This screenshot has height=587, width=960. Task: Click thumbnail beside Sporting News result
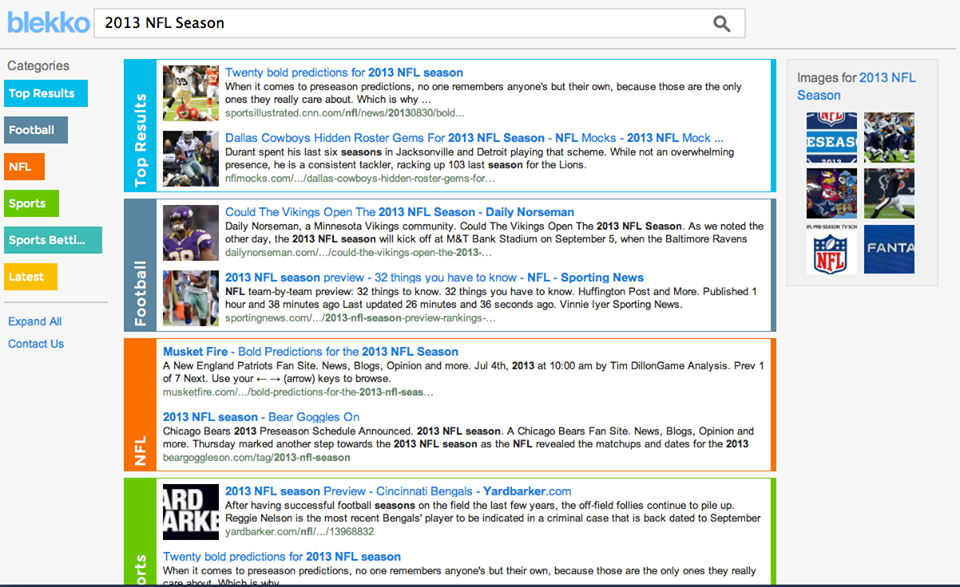point(191,298)
